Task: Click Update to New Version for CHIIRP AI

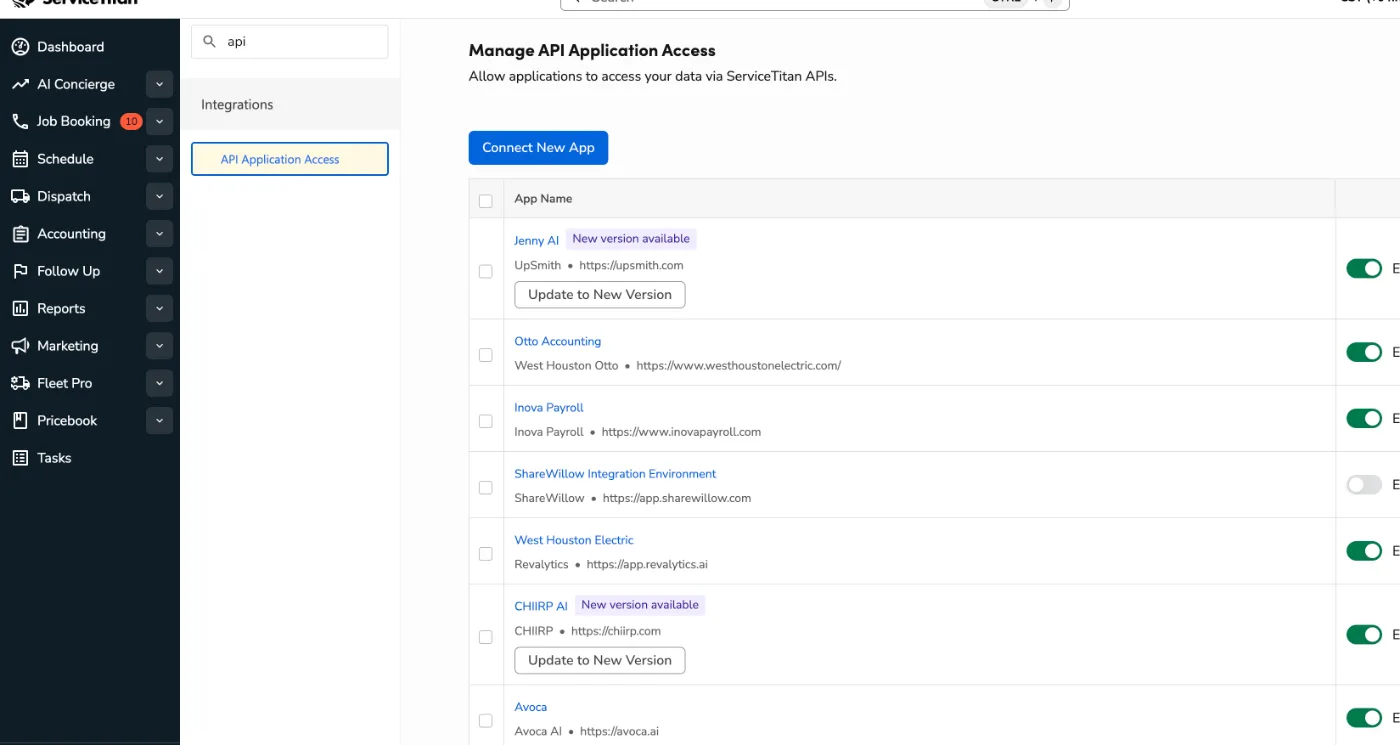Action: (600, 660)
